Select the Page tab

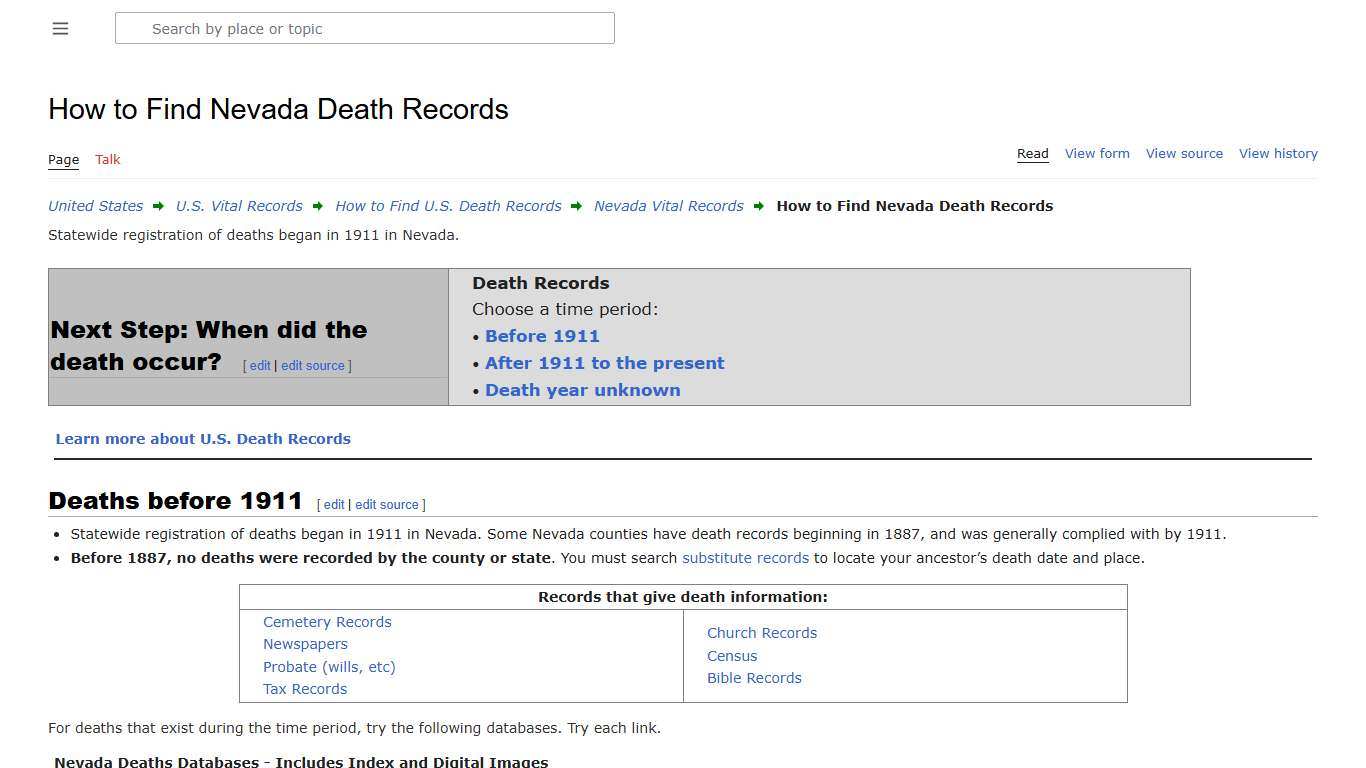tap(63, 159)
